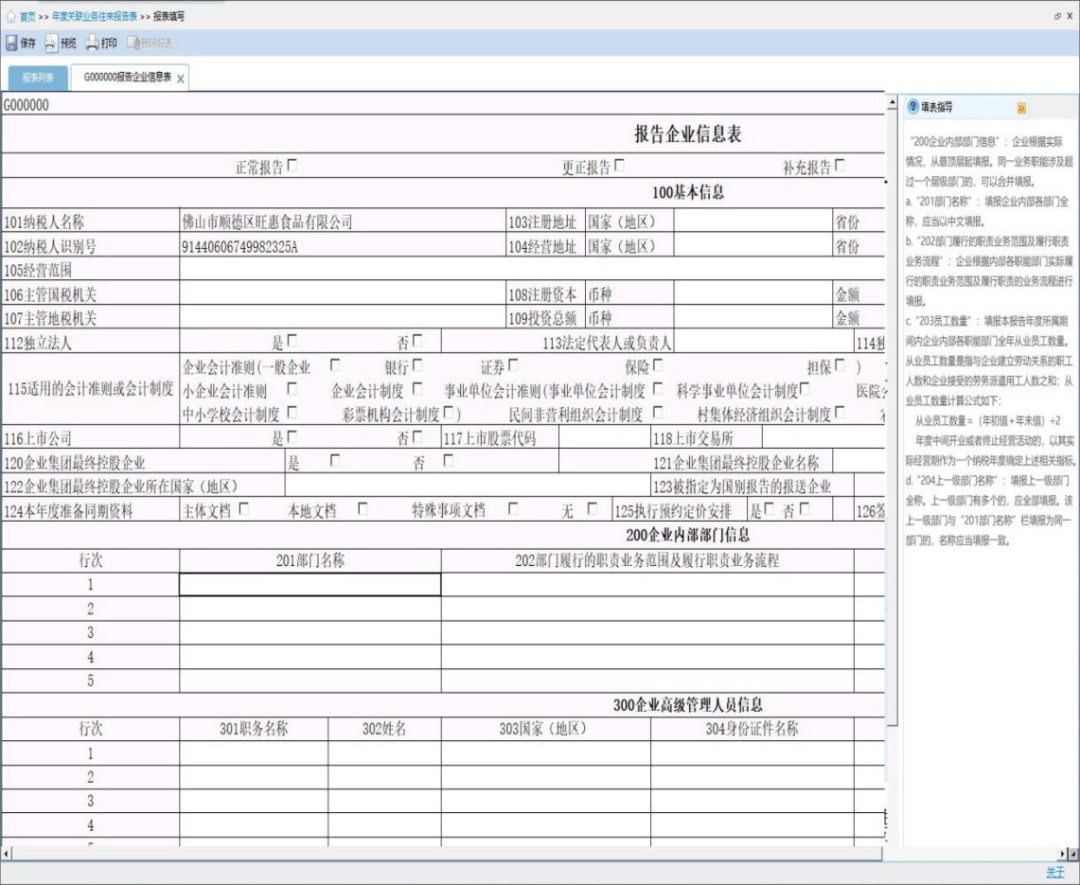This screenshot has height=885, width=1080.
Task: Click the restore window icon at top right
Action: (x=1057, y=16)
